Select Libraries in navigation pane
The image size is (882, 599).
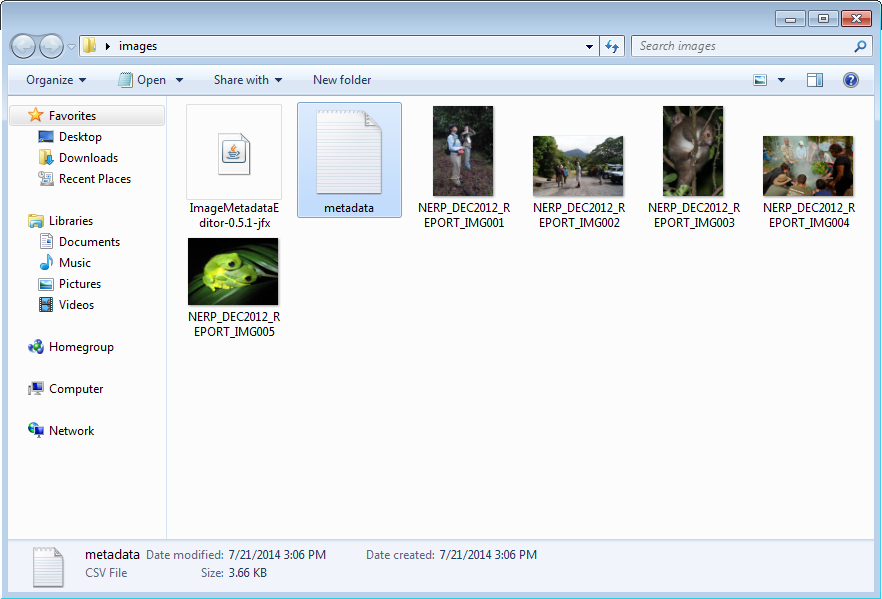tap(71, 221)
